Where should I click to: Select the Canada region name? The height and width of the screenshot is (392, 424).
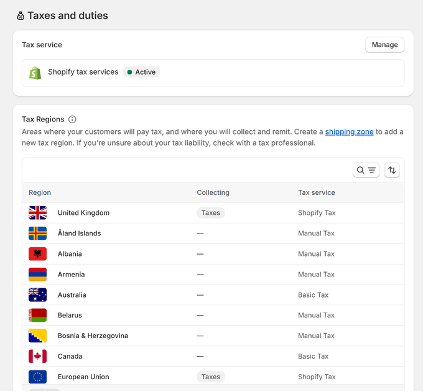click(70, 356)
